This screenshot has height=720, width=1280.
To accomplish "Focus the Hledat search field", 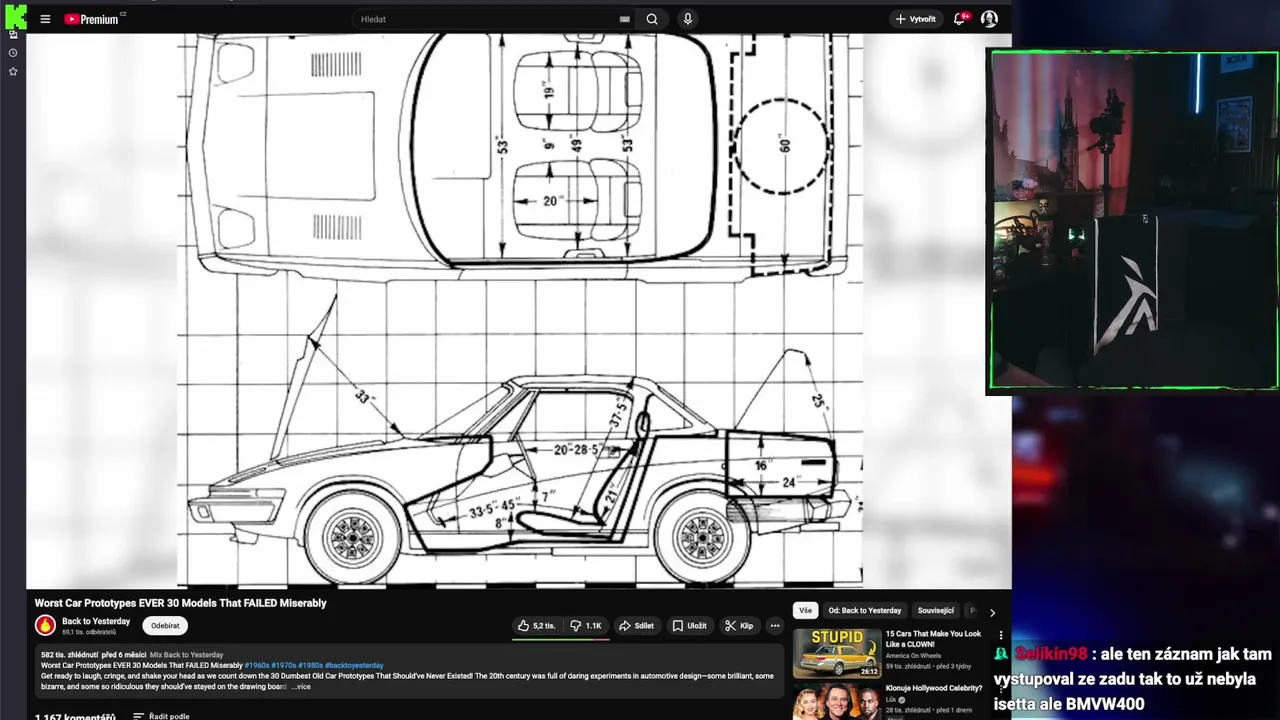I will tap(490, 19).
